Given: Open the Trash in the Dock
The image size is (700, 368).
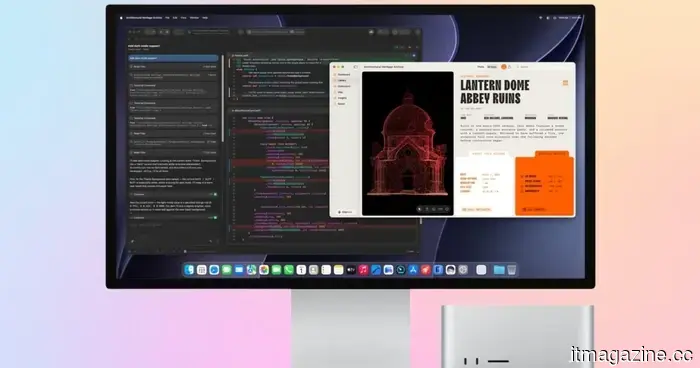Looking at the screenshot, I should [512, 270].
